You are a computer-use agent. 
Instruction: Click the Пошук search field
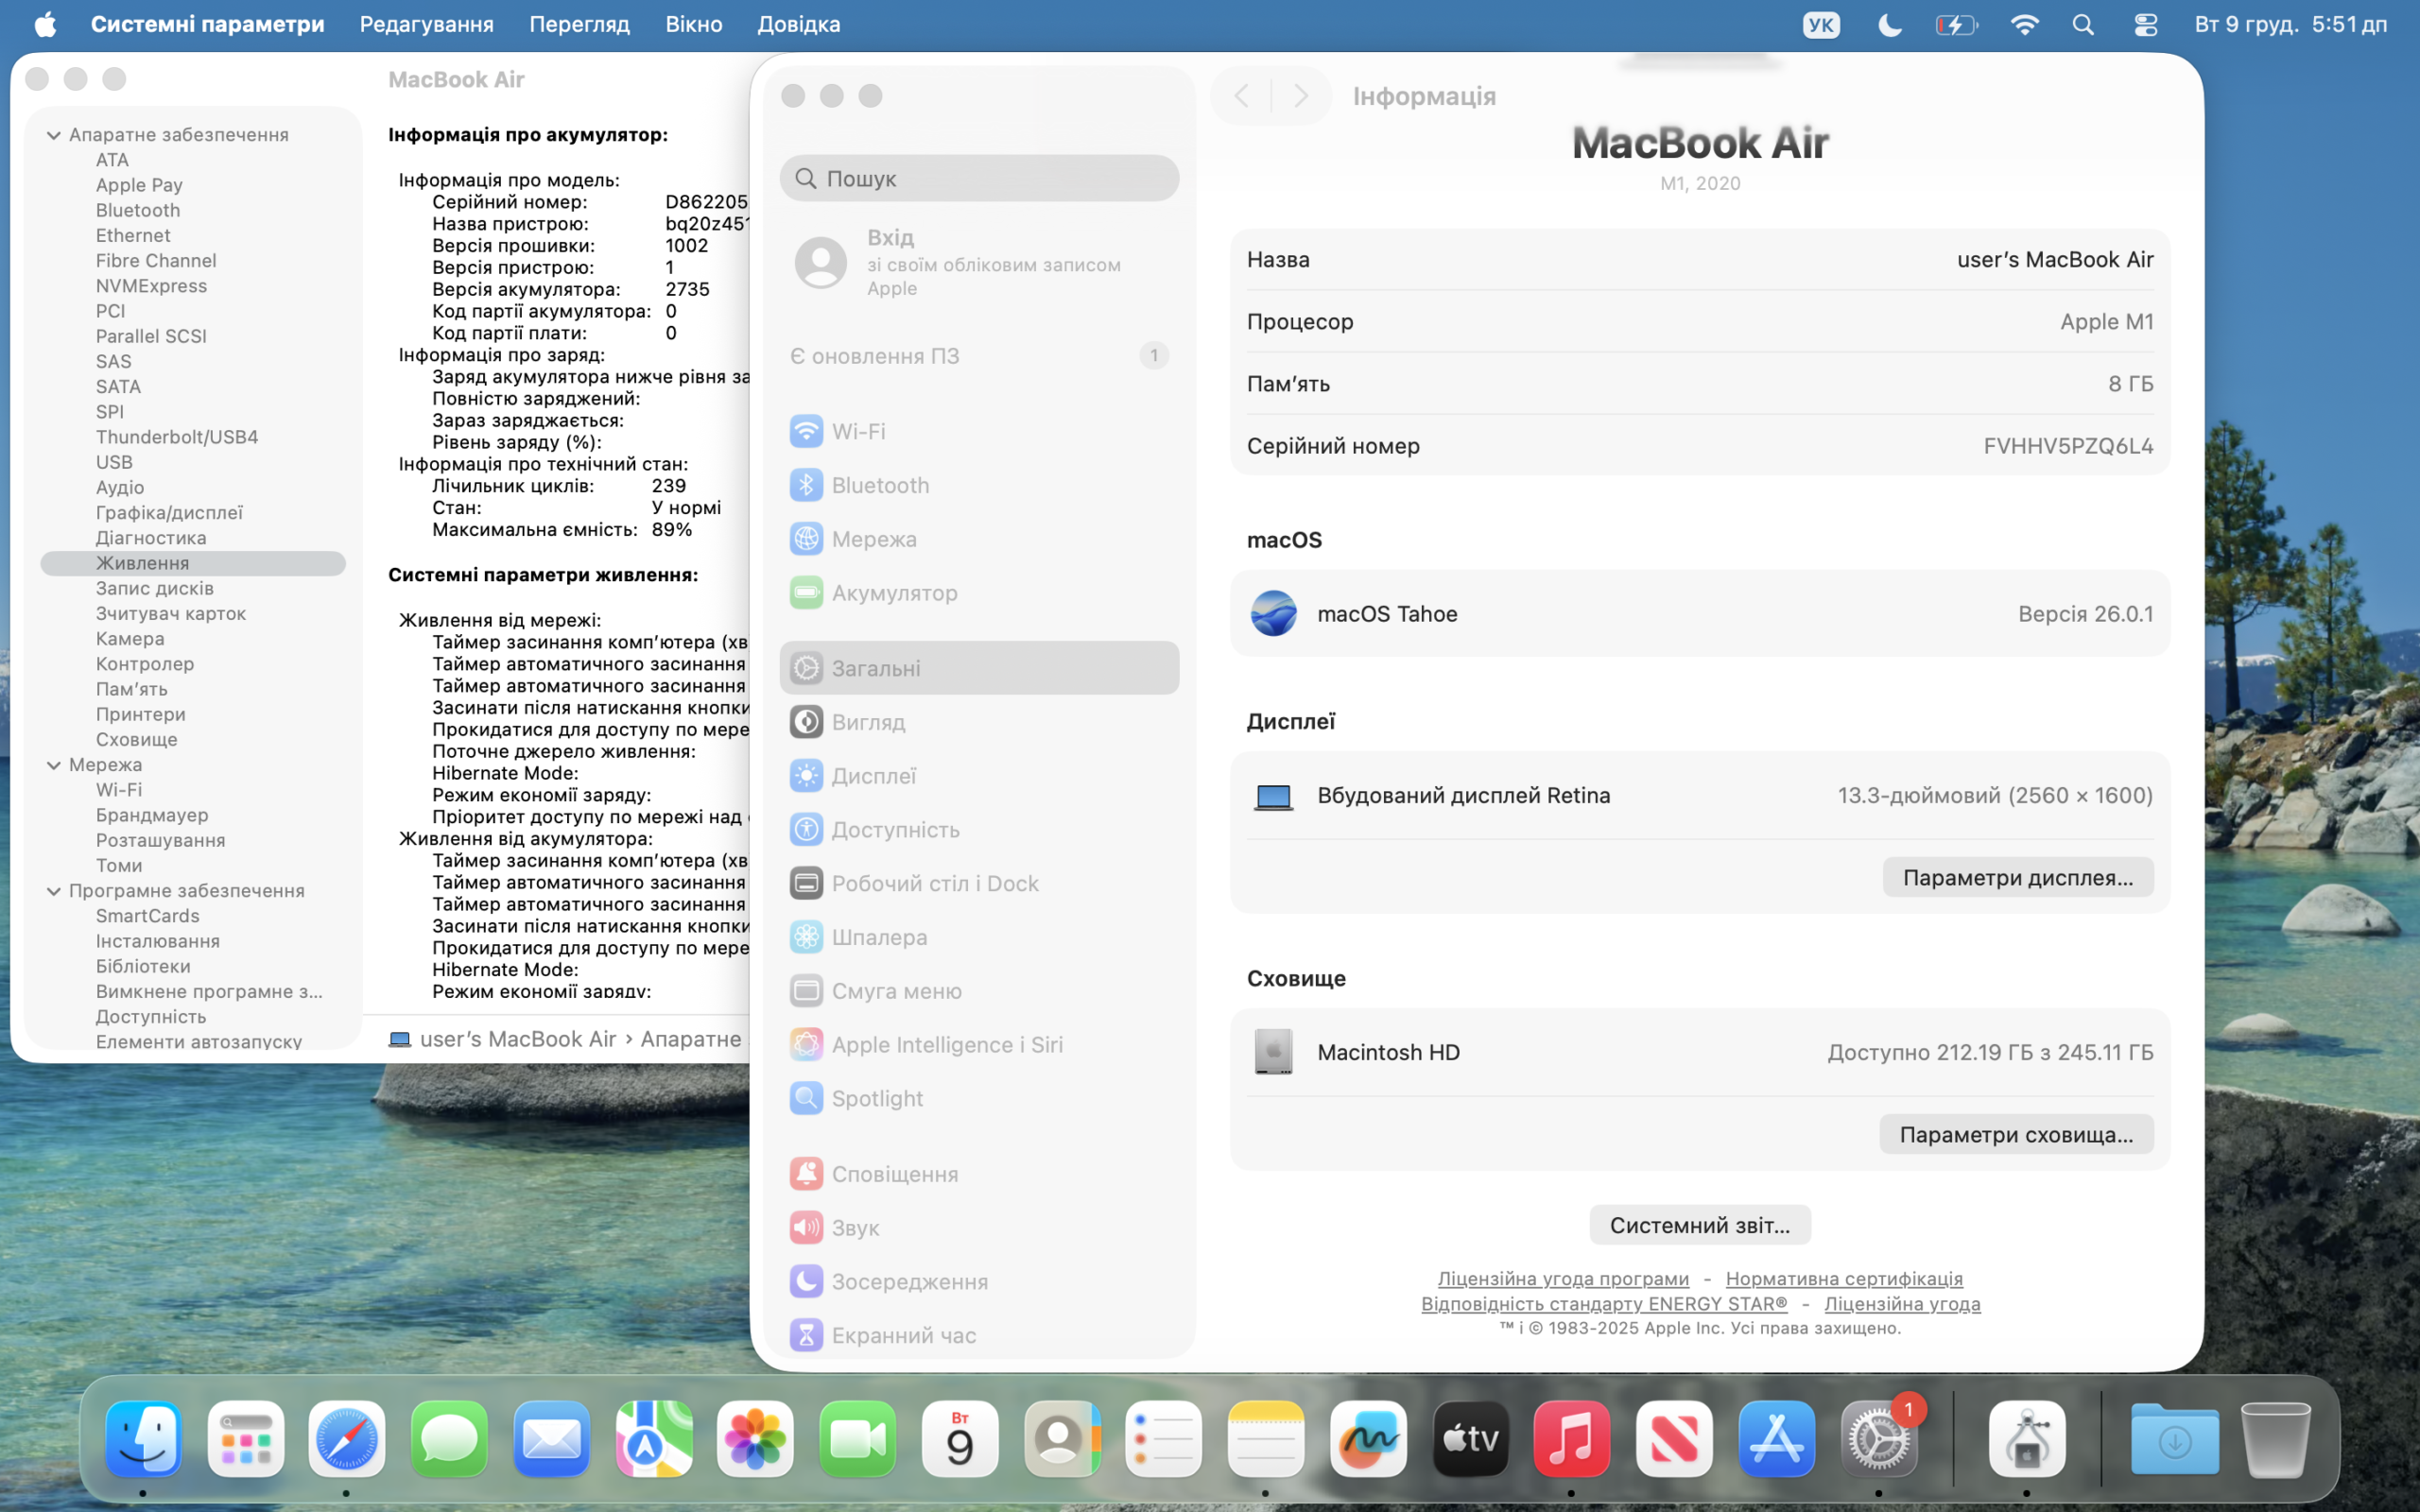(980, 178)
